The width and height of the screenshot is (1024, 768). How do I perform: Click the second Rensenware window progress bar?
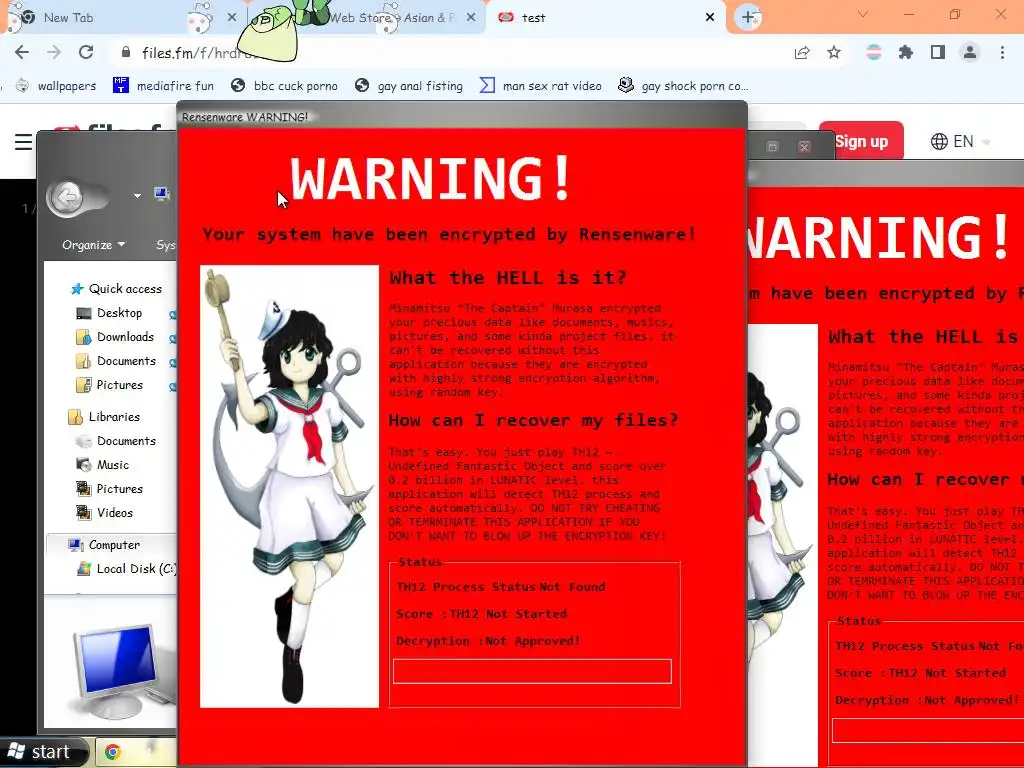[928, 730]
